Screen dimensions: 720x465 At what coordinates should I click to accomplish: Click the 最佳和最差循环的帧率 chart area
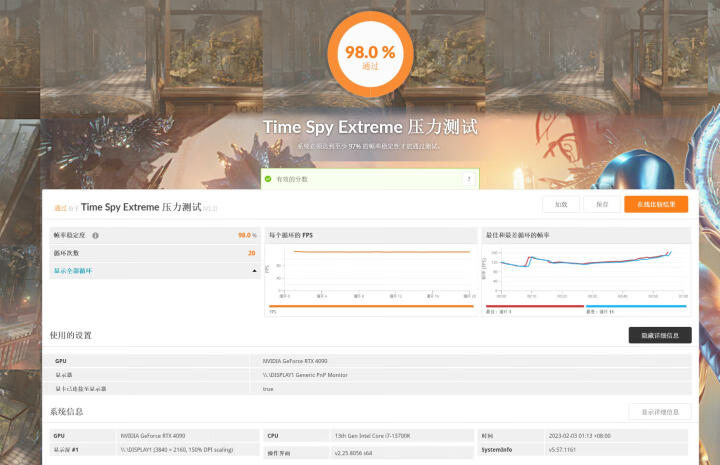(x=586, y=272)
